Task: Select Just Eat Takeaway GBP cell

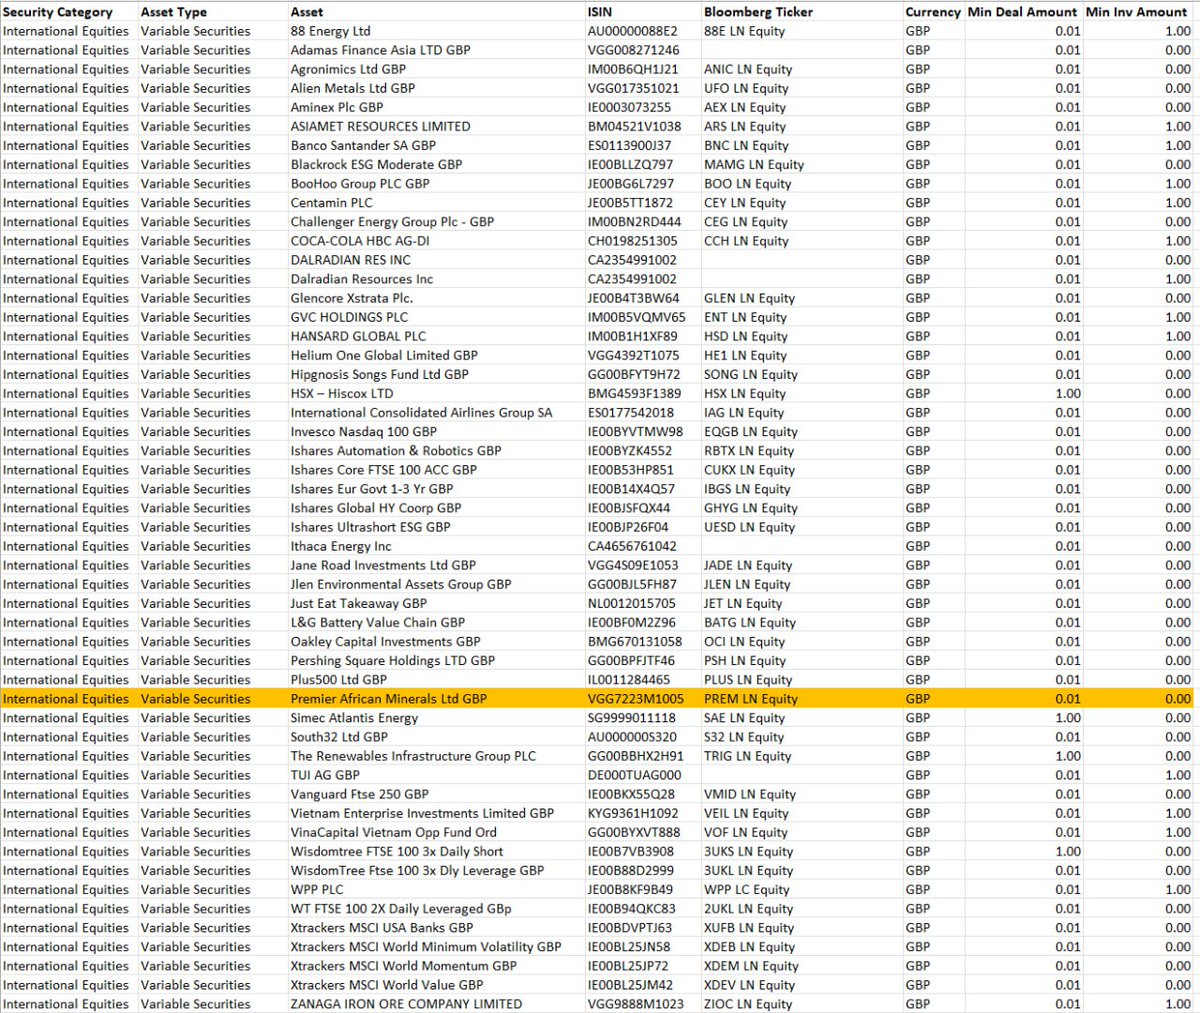Action: (358, 603)
